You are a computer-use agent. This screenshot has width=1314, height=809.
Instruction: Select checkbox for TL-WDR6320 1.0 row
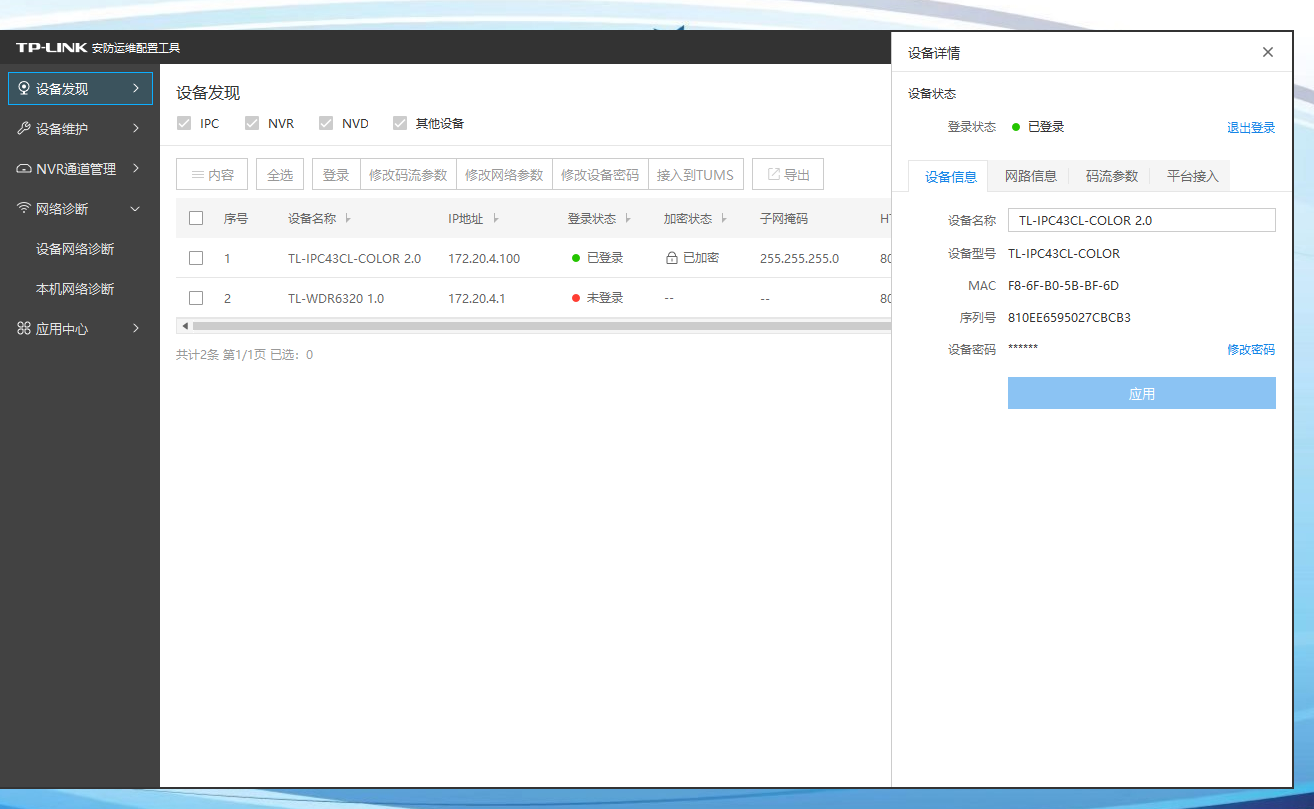[196, 298]
